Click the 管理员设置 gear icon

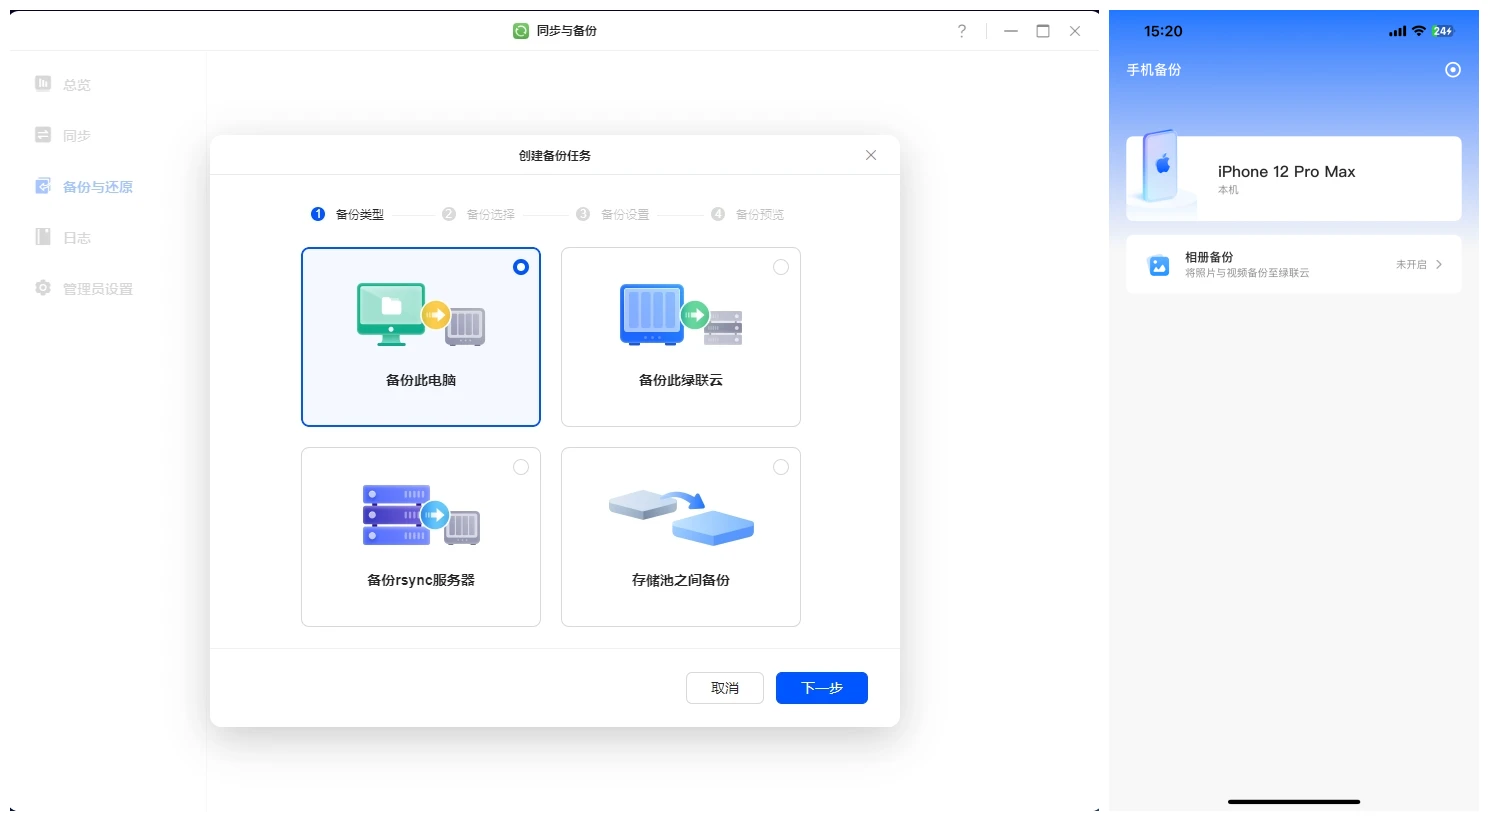click(43, 288)
